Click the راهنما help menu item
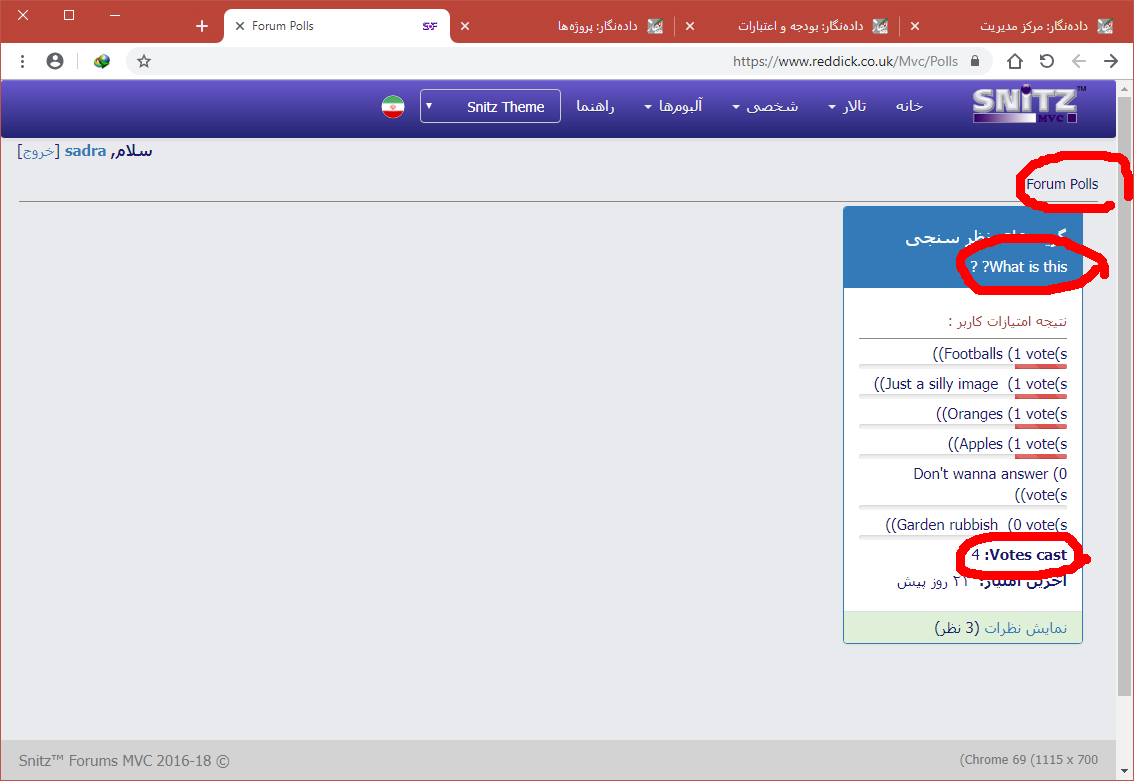This screenshot has width=1134, height=781. [x=595, y=107]
